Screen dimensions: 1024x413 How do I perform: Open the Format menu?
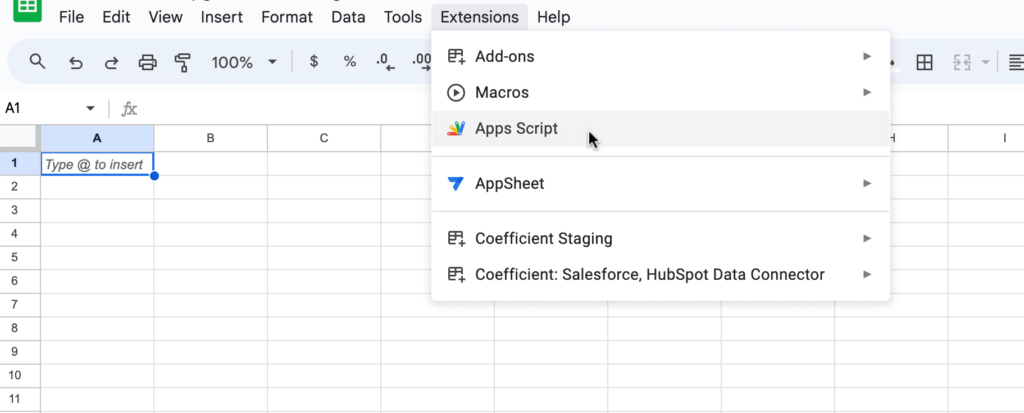click(x=285, y=17)
